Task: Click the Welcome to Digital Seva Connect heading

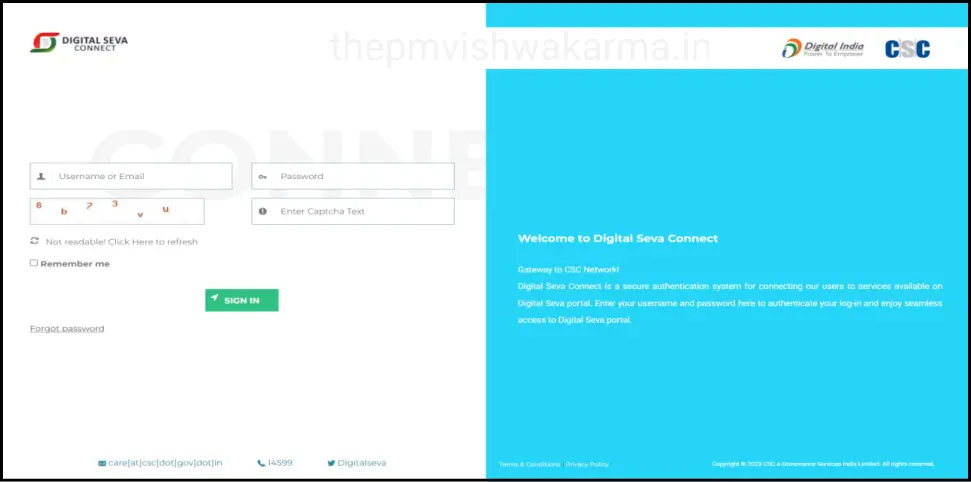Action: click(618, 239)
